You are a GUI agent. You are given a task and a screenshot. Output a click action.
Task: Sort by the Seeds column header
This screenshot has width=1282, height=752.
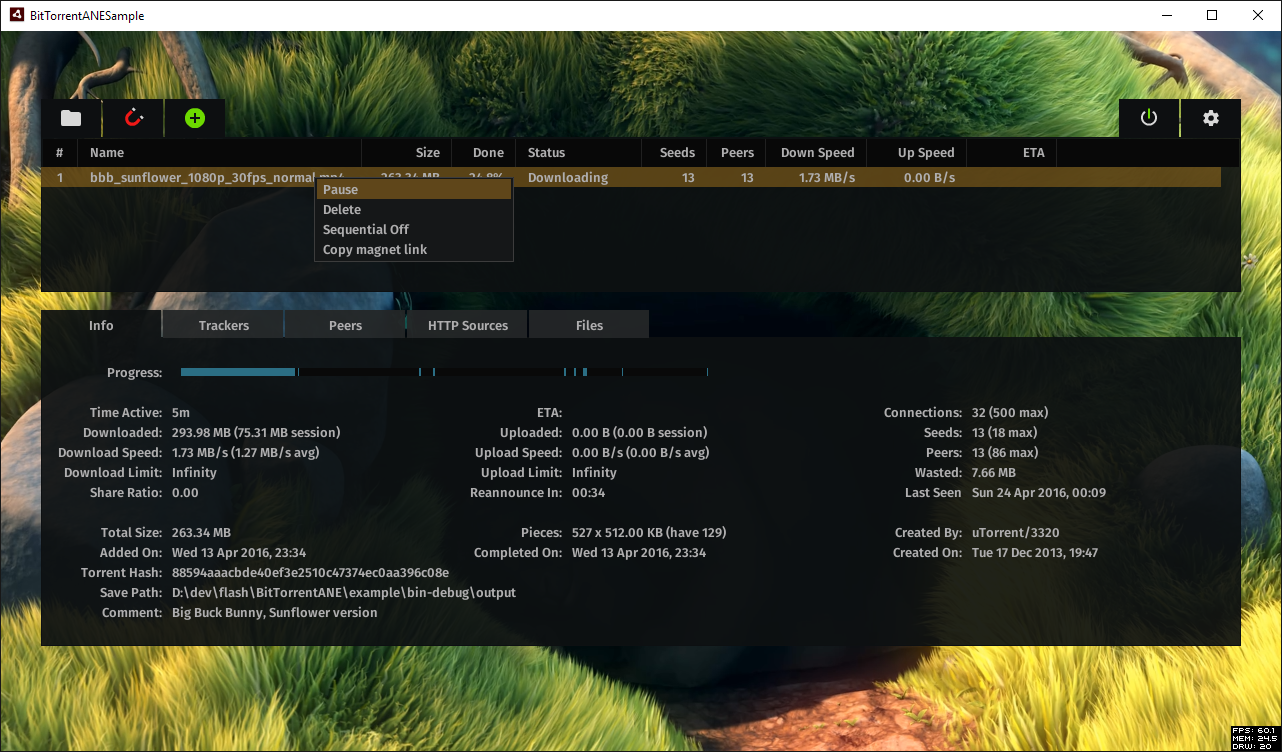(674, 153)
